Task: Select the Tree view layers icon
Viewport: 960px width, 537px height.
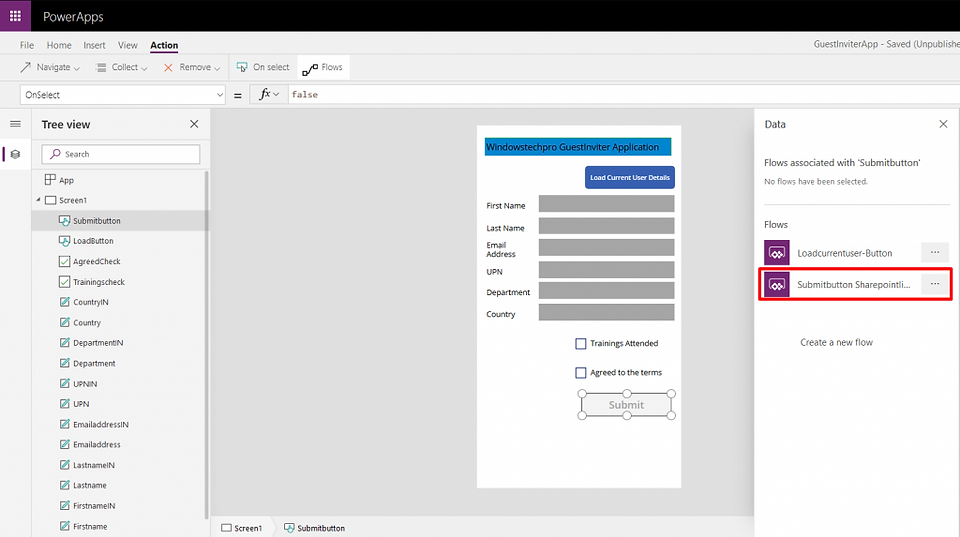Action: (15, 154)
